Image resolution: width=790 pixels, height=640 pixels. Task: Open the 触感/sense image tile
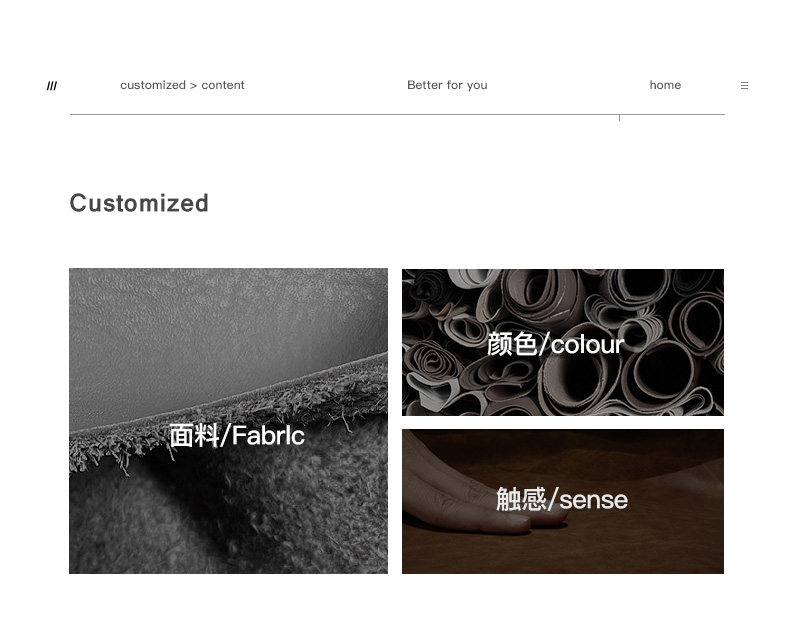click(563, 501)
